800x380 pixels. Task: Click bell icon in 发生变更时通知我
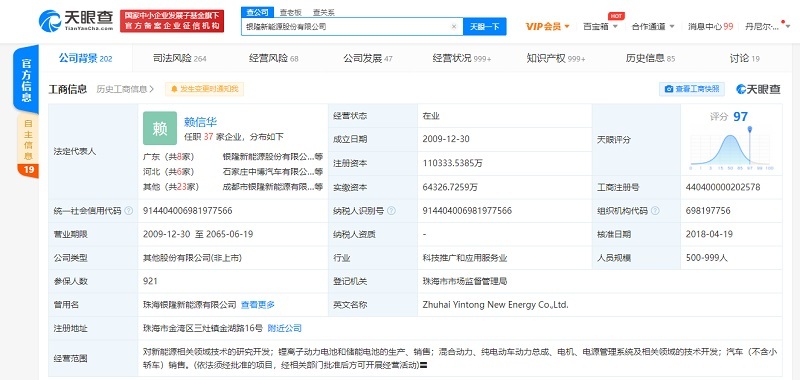pyautogui.click(x=174, y=89)
